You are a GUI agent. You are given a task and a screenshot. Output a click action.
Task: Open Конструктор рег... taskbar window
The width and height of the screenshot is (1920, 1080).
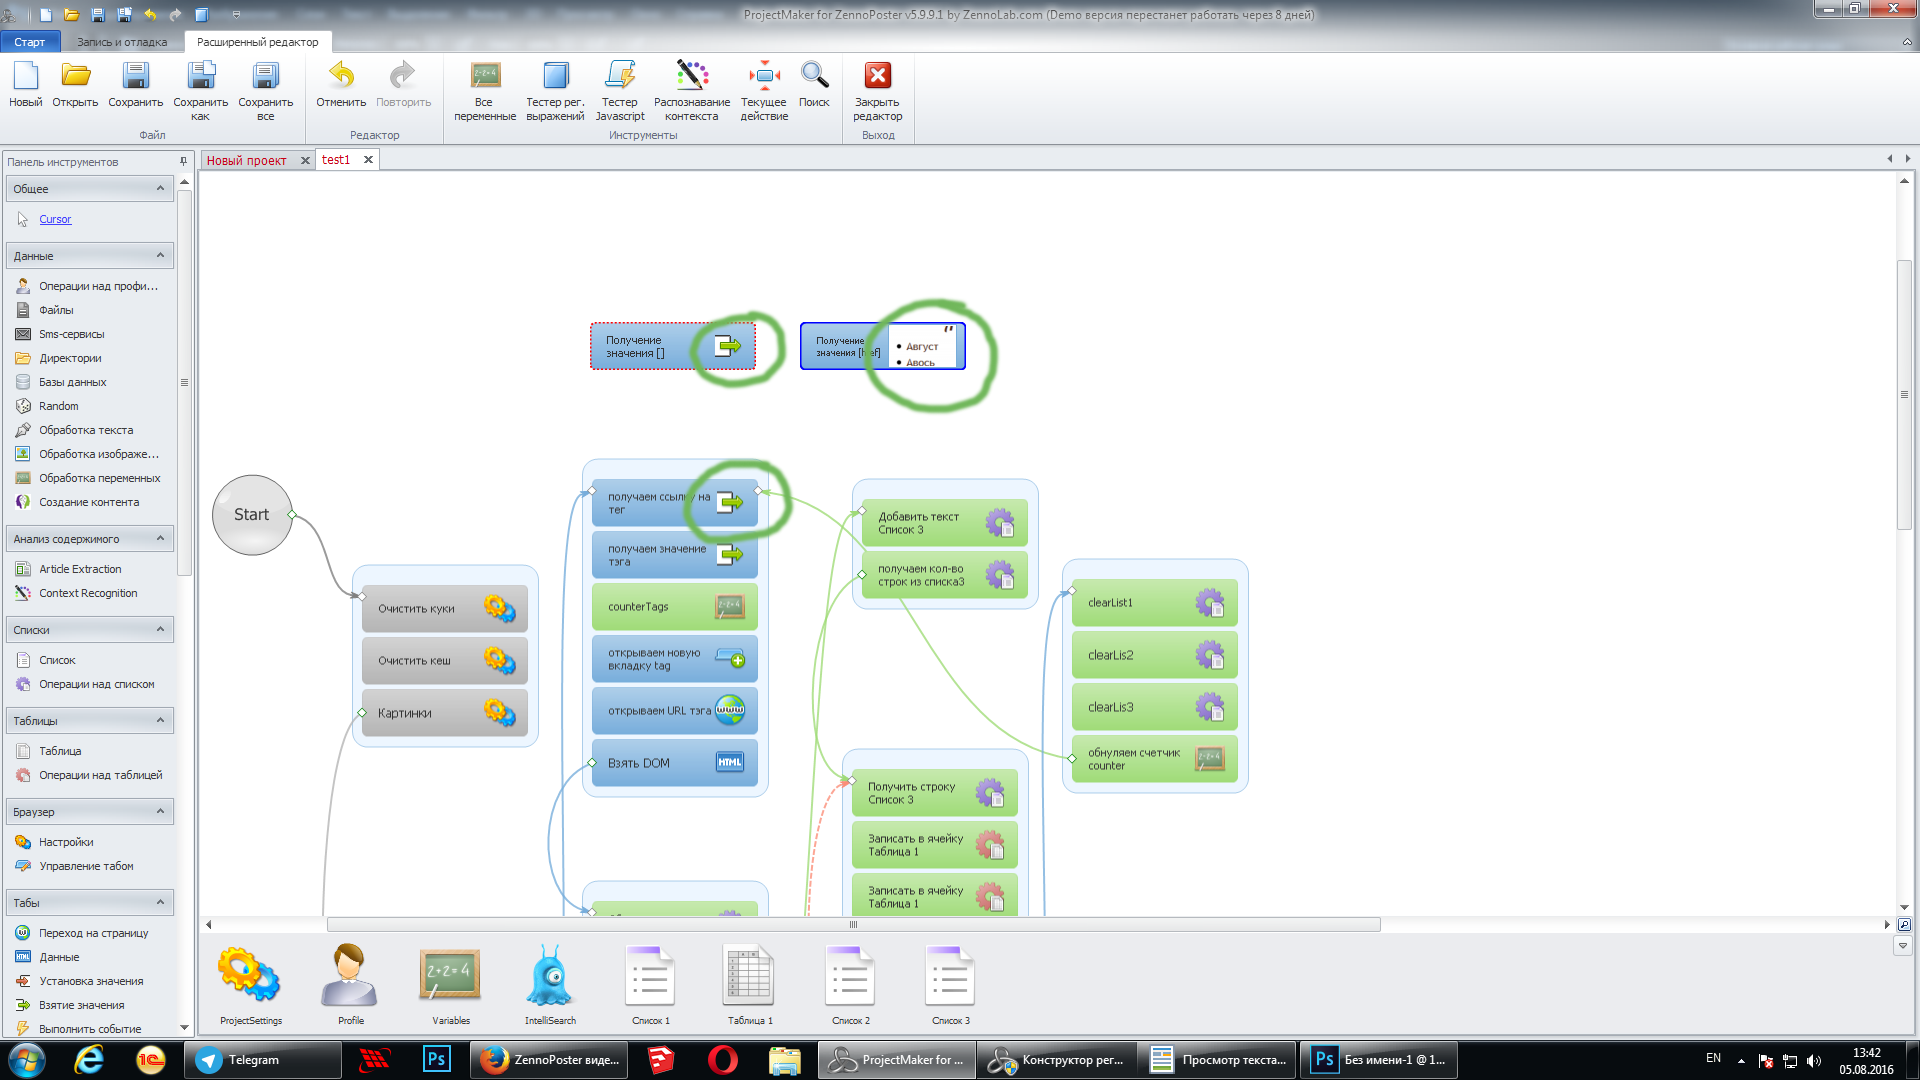pos(1055,1060)
